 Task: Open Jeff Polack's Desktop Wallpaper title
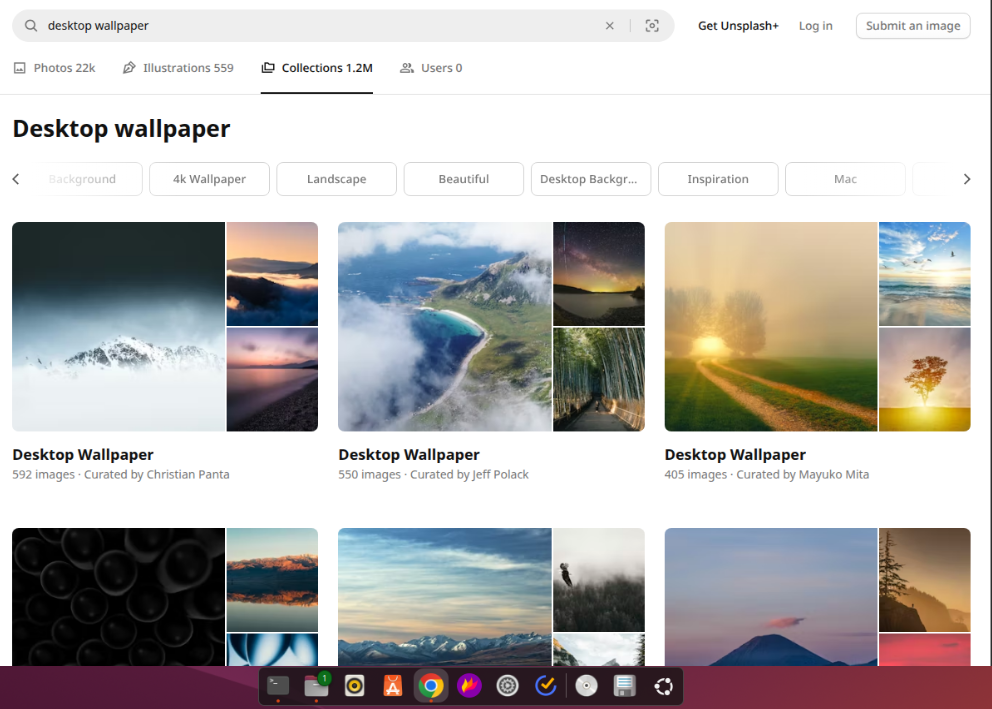pyautogui.click(x=409, y=455)
